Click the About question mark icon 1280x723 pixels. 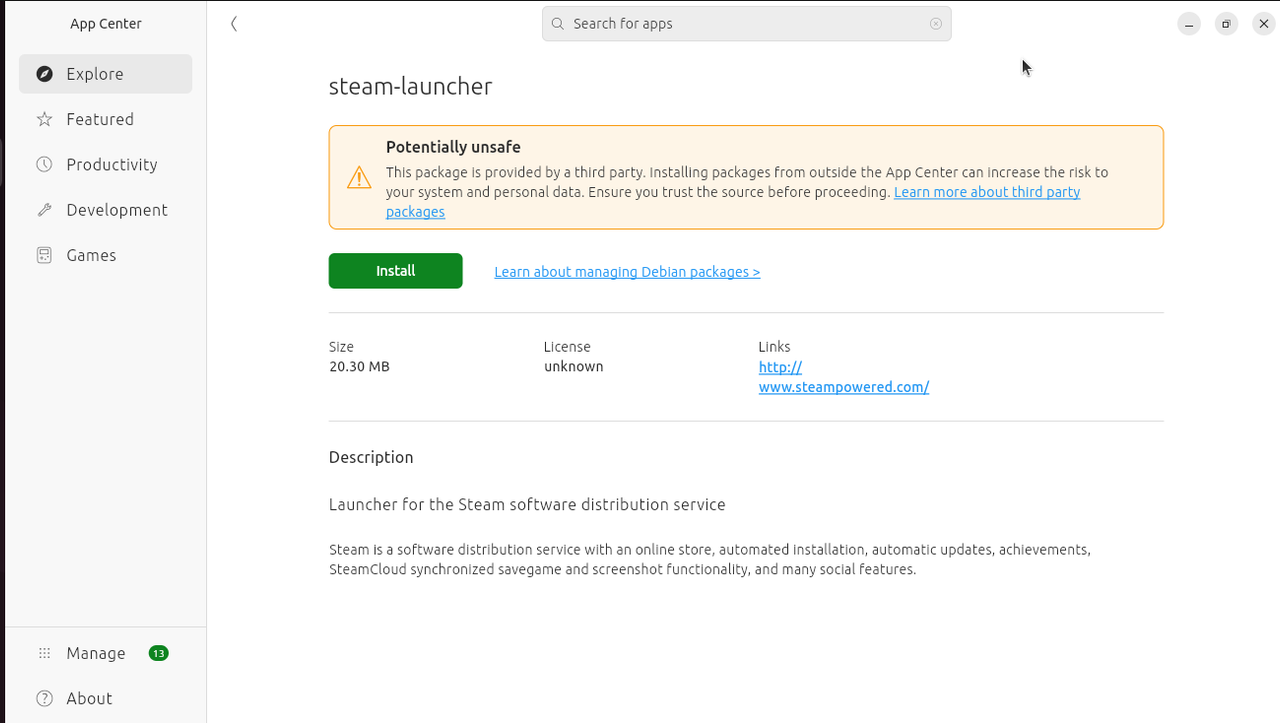click(x=44, y=698)
